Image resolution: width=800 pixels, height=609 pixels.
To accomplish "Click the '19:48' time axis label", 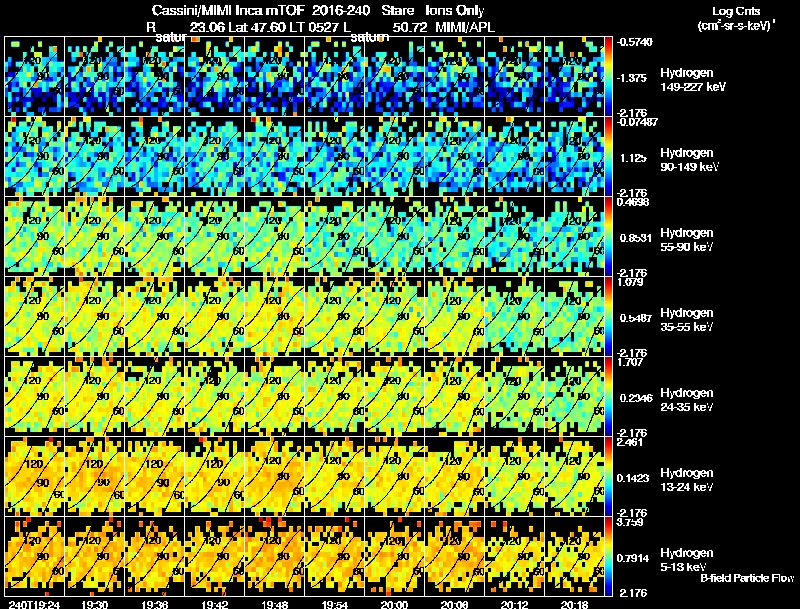I will click(274, 604).
